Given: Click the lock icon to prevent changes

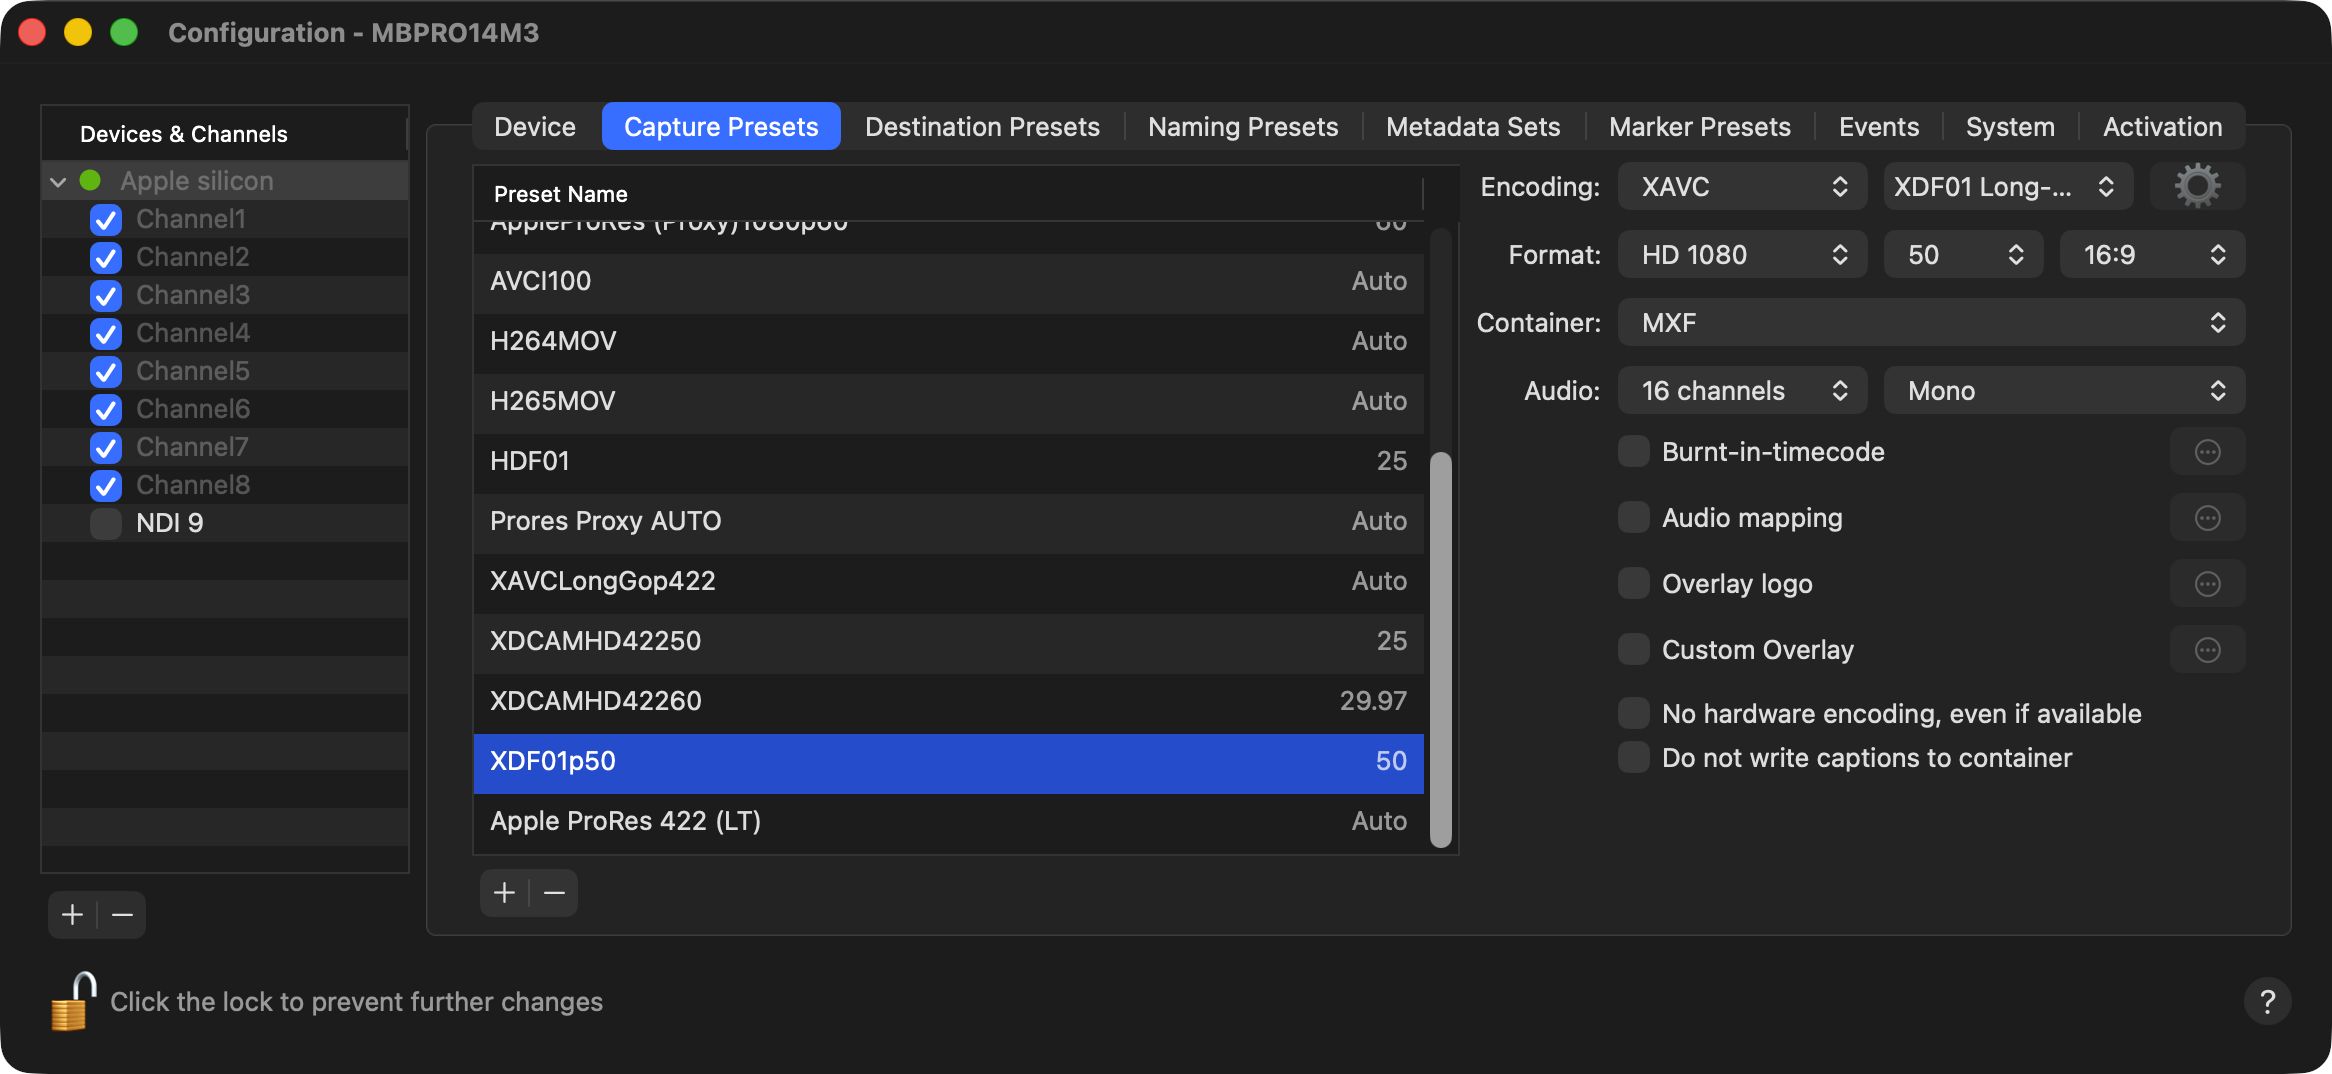Looking at the screenshot, I should (73, 1001).
